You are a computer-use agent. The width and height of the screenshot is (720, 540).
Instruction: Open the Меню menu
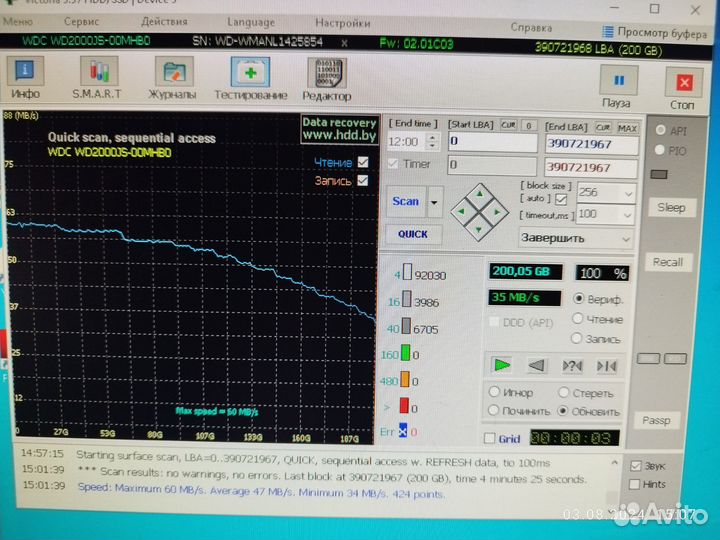17,21
